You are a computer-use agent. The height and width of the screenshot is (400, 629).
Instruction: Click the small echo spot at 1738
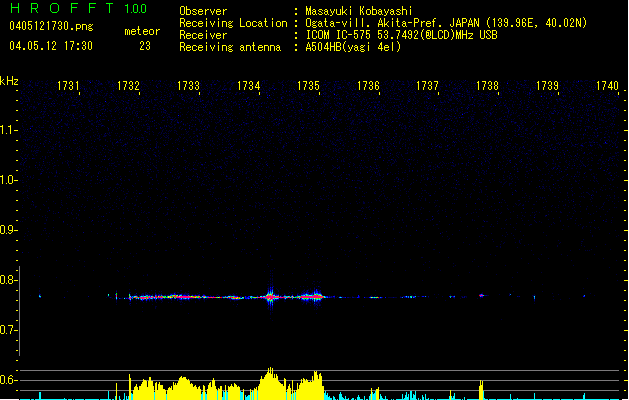pyautogui.click(x=482, y=296)
